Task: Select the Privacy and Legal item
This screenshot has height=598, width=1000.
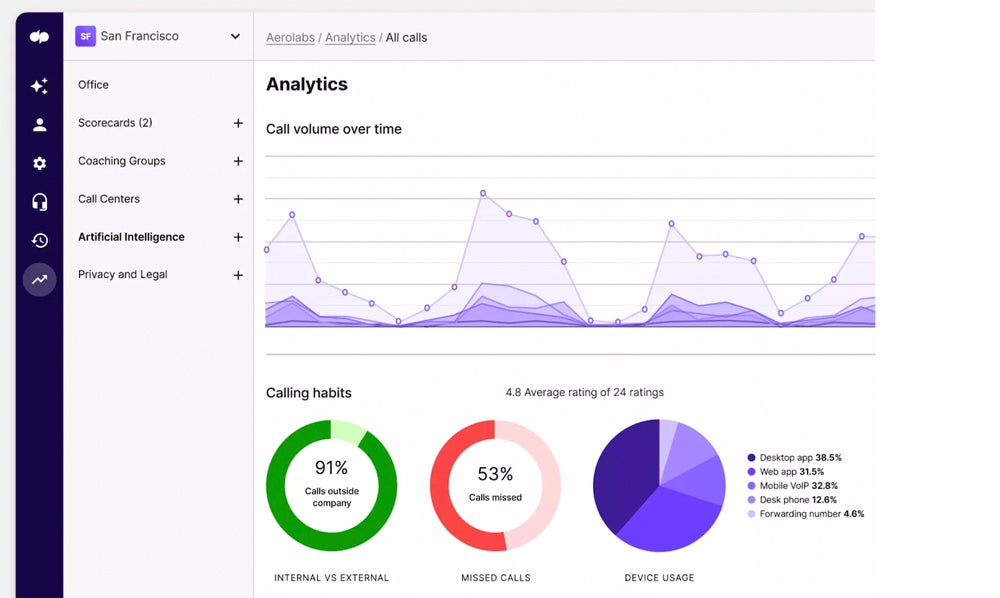Action: (x=122, y=274)
